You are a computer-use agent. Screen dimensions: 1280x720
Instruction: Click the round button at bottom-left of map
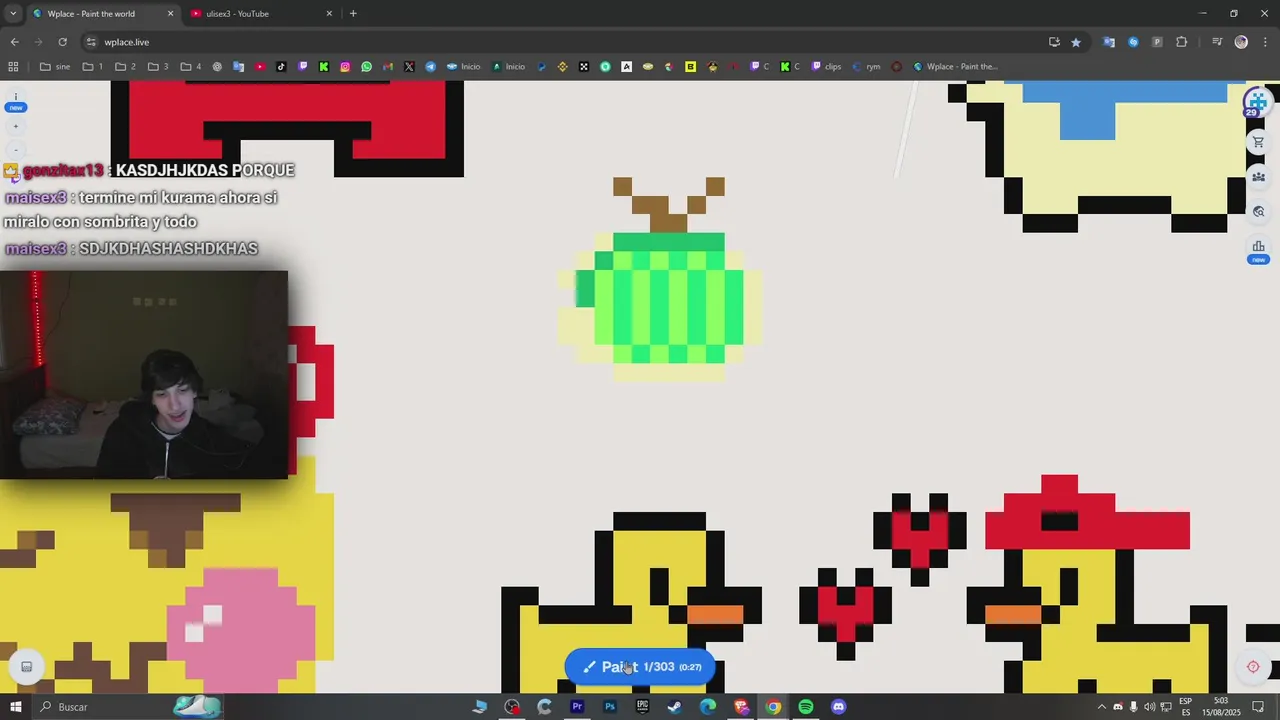click(x=27, y=667)
